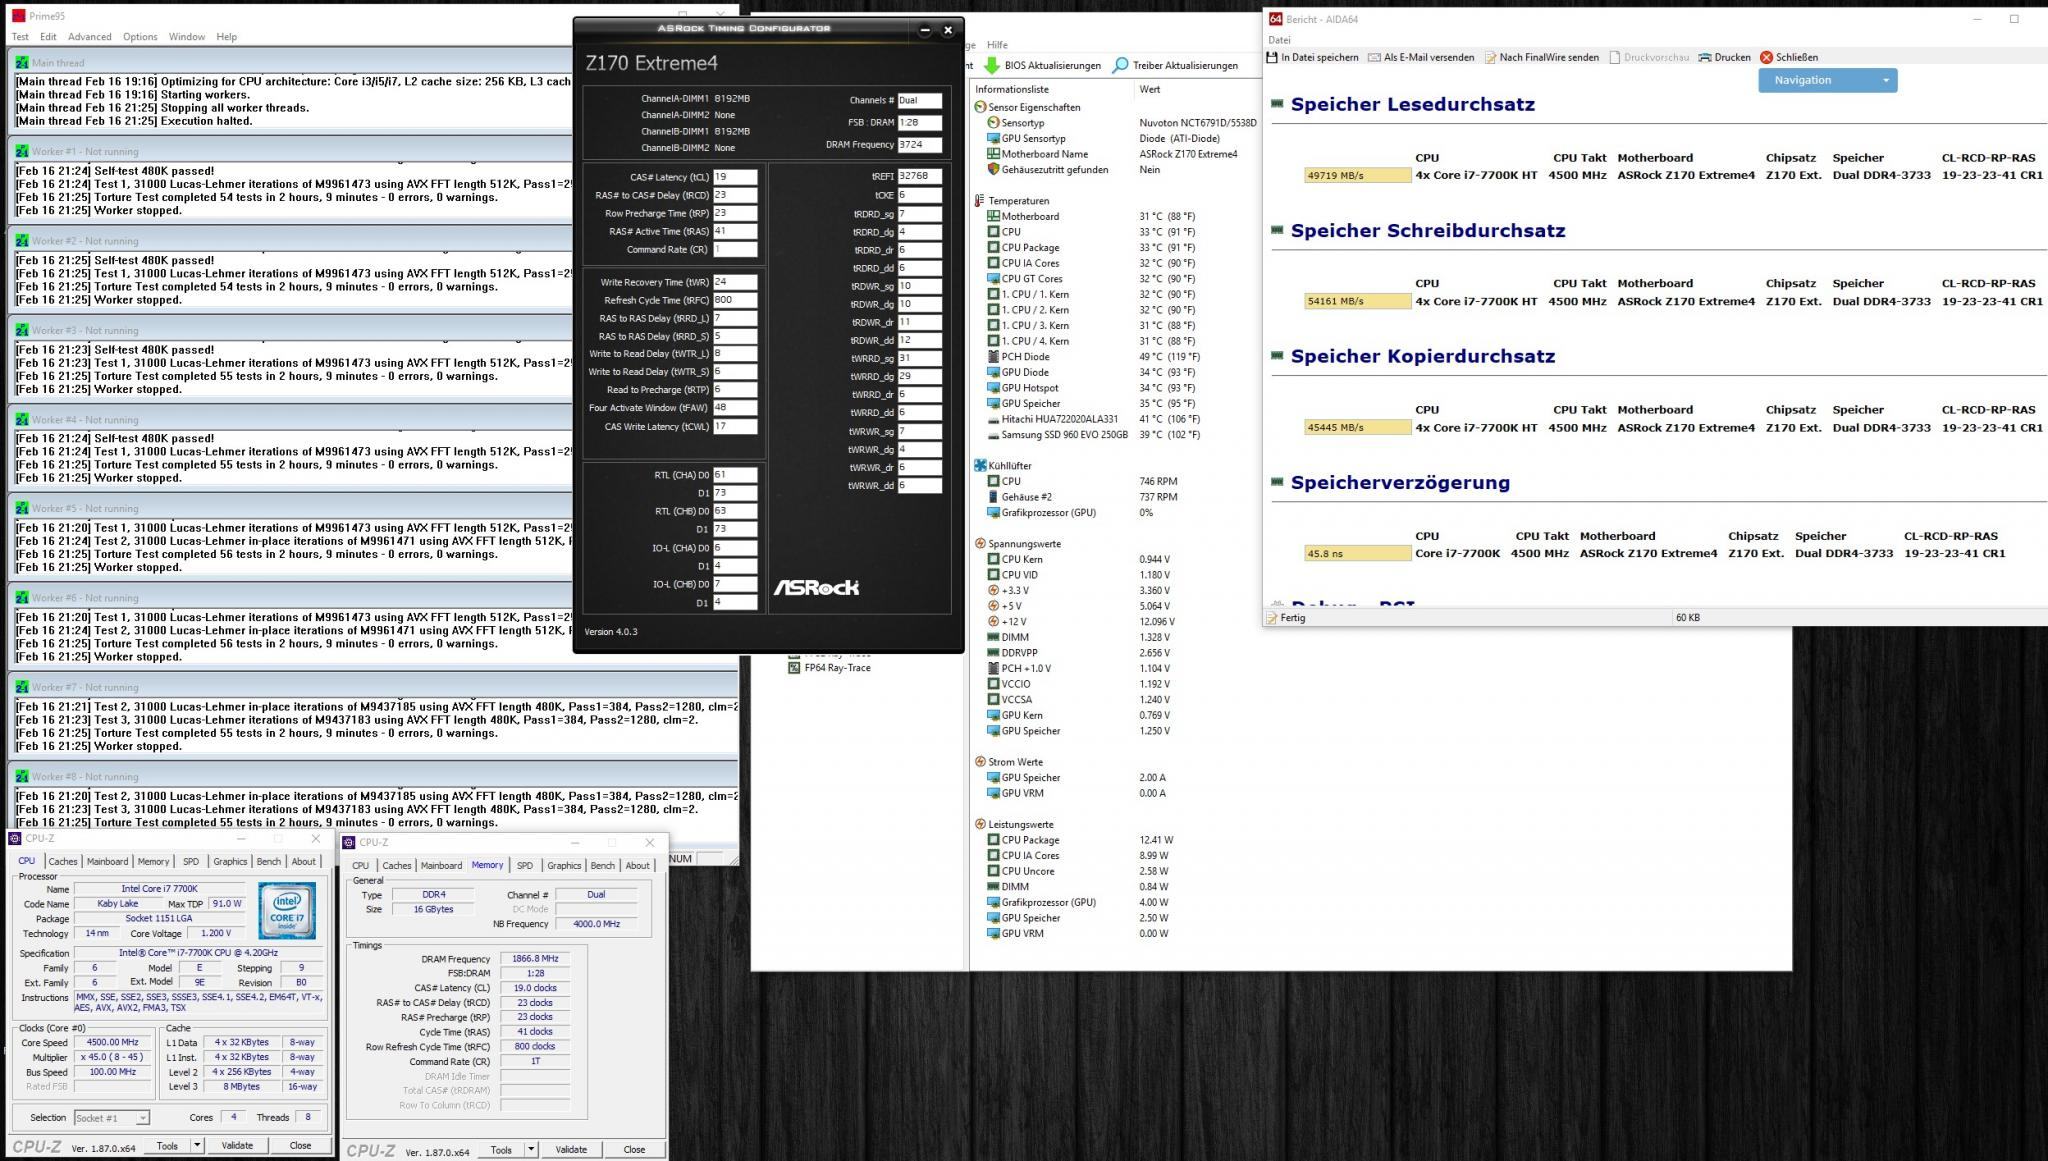The width and height of the screenshot is (2048, 1161).
Task: Click the Tools button in left CPU-Z
Action: [167, 1145]
